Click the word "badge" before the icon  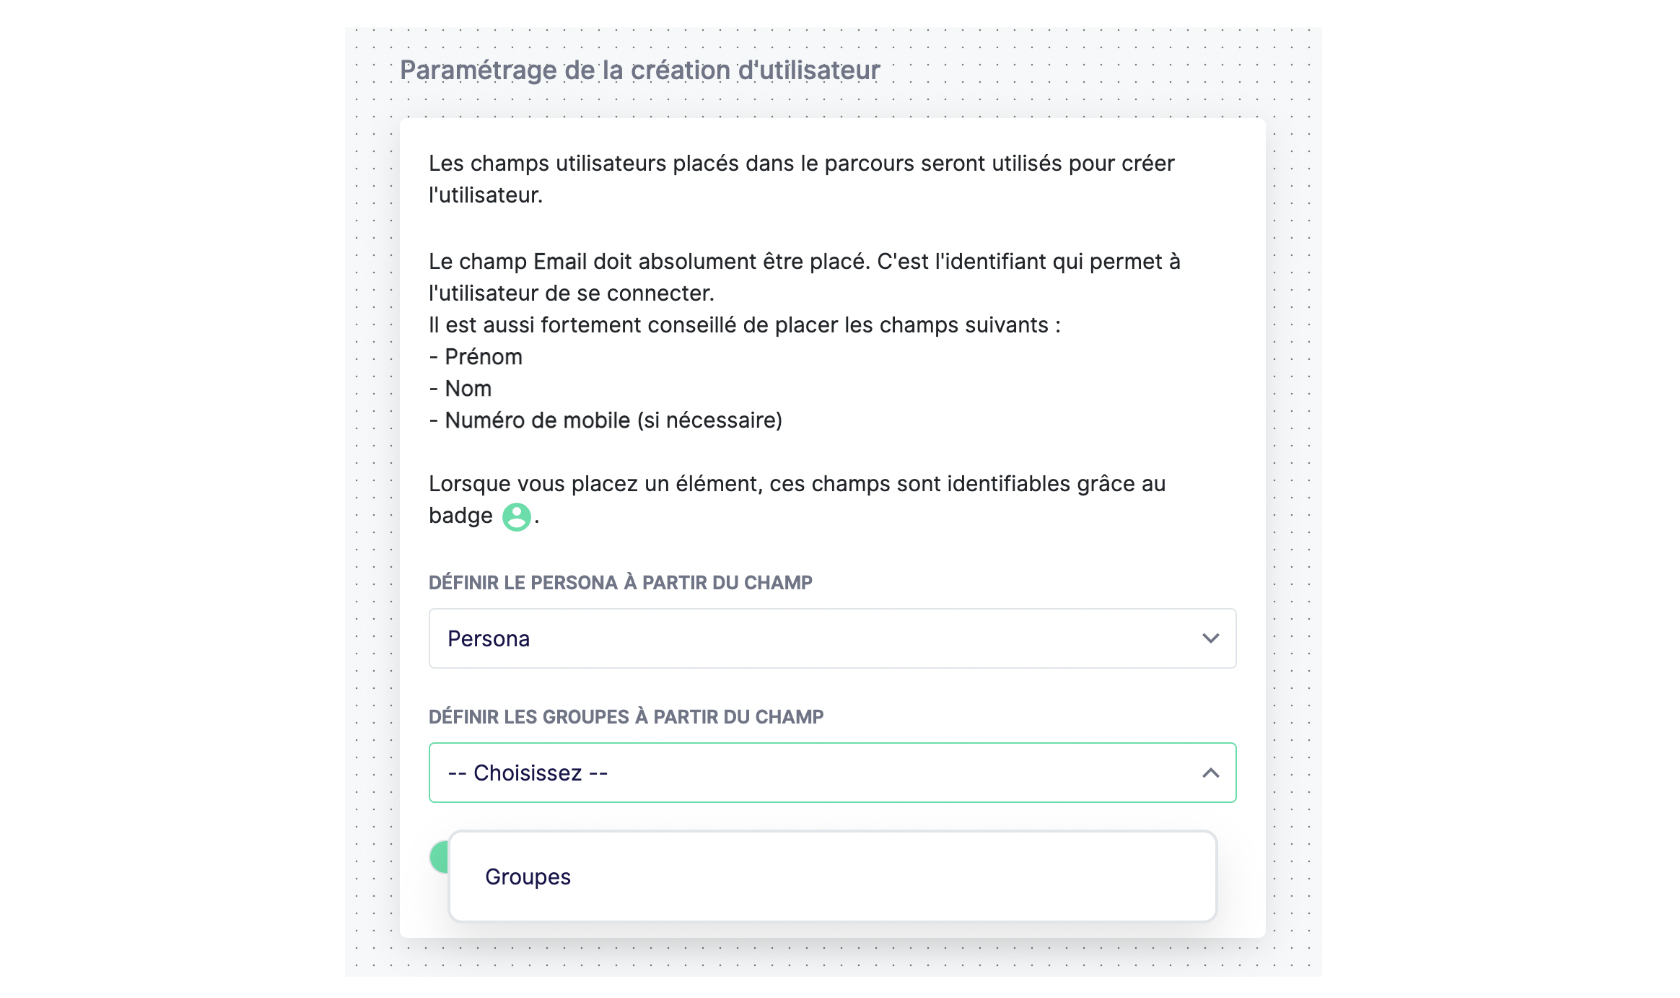tap(461, 516)
